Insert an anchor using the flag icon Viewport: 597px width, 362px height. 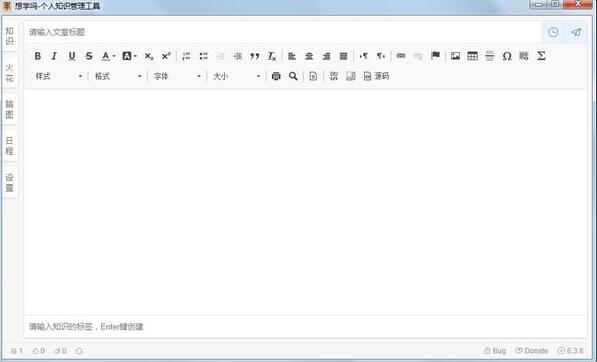tap(436, 56)
